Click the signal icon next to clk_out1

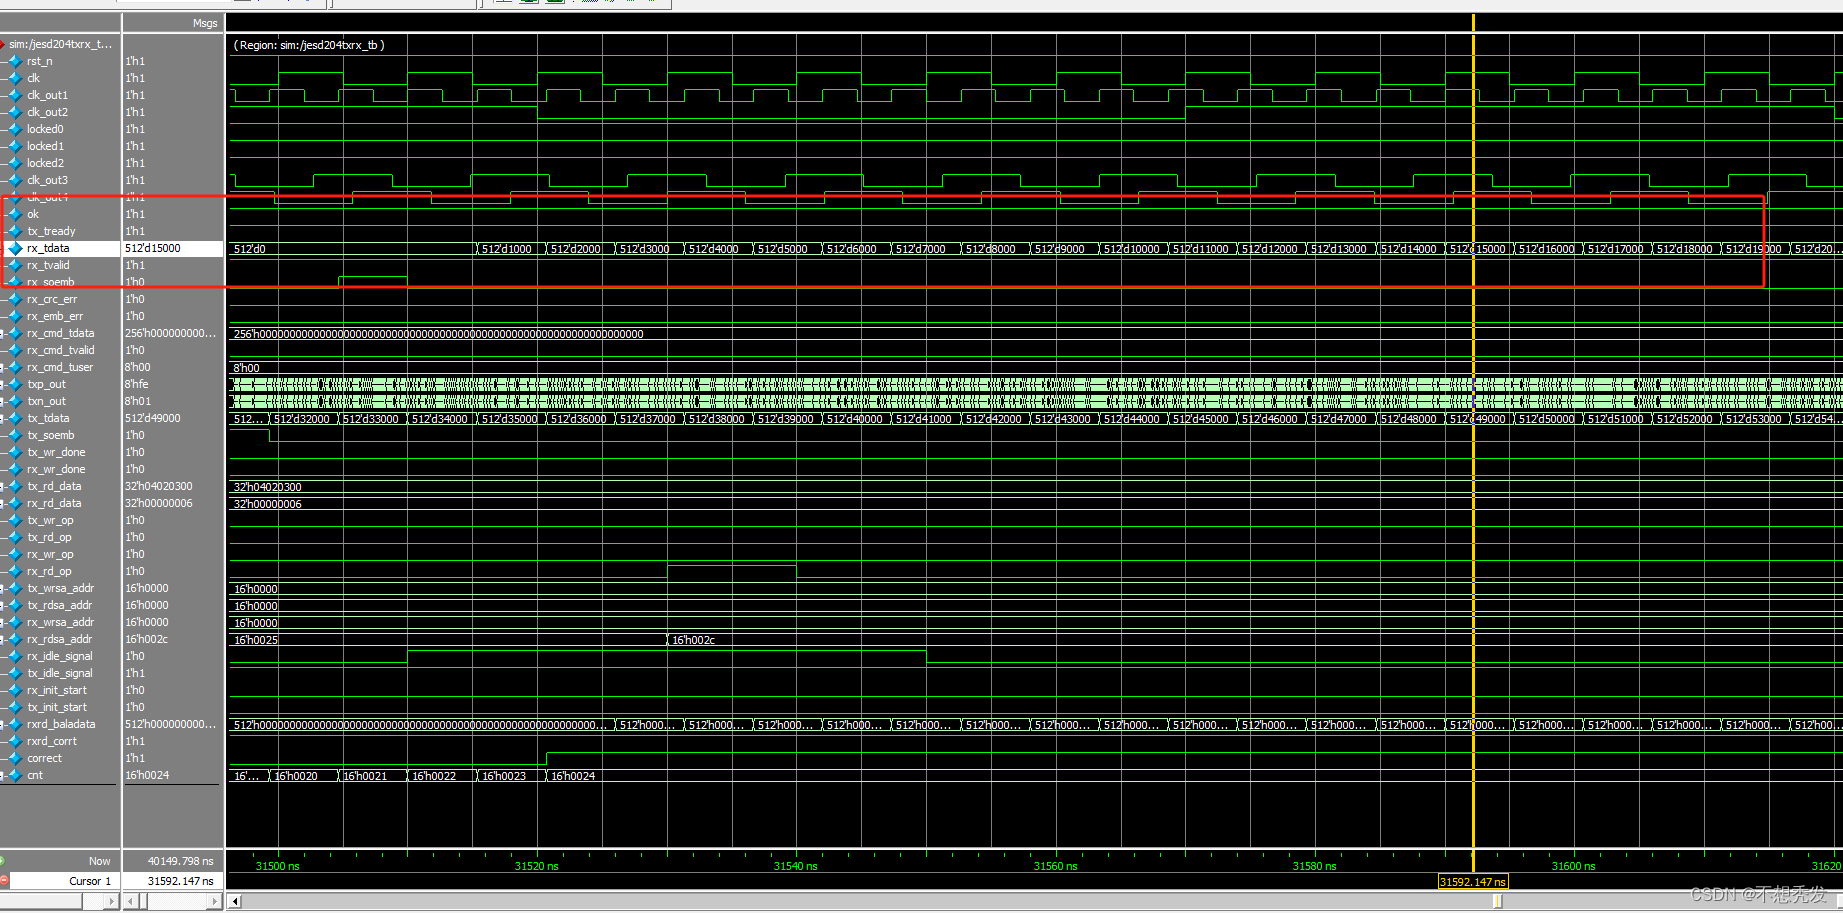16,95
